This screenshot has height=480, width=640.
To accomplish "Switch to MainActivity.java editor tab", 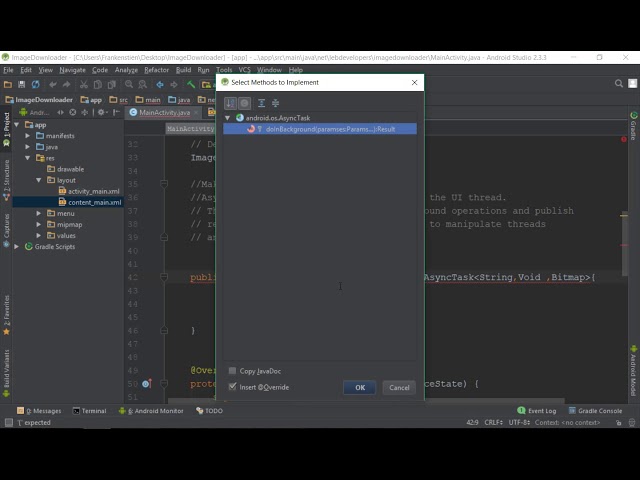I will [x=164, y=112].
